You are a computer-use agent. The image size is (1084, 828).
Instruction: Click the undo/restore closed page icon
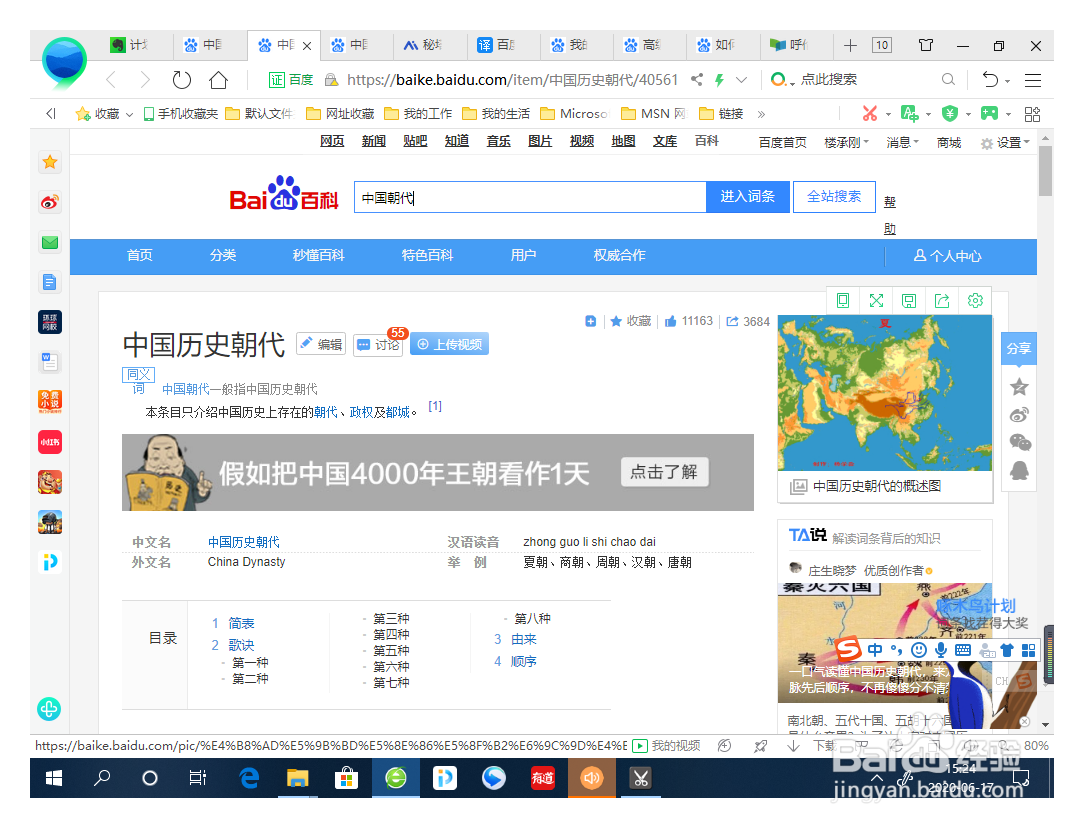pos(990,80)
